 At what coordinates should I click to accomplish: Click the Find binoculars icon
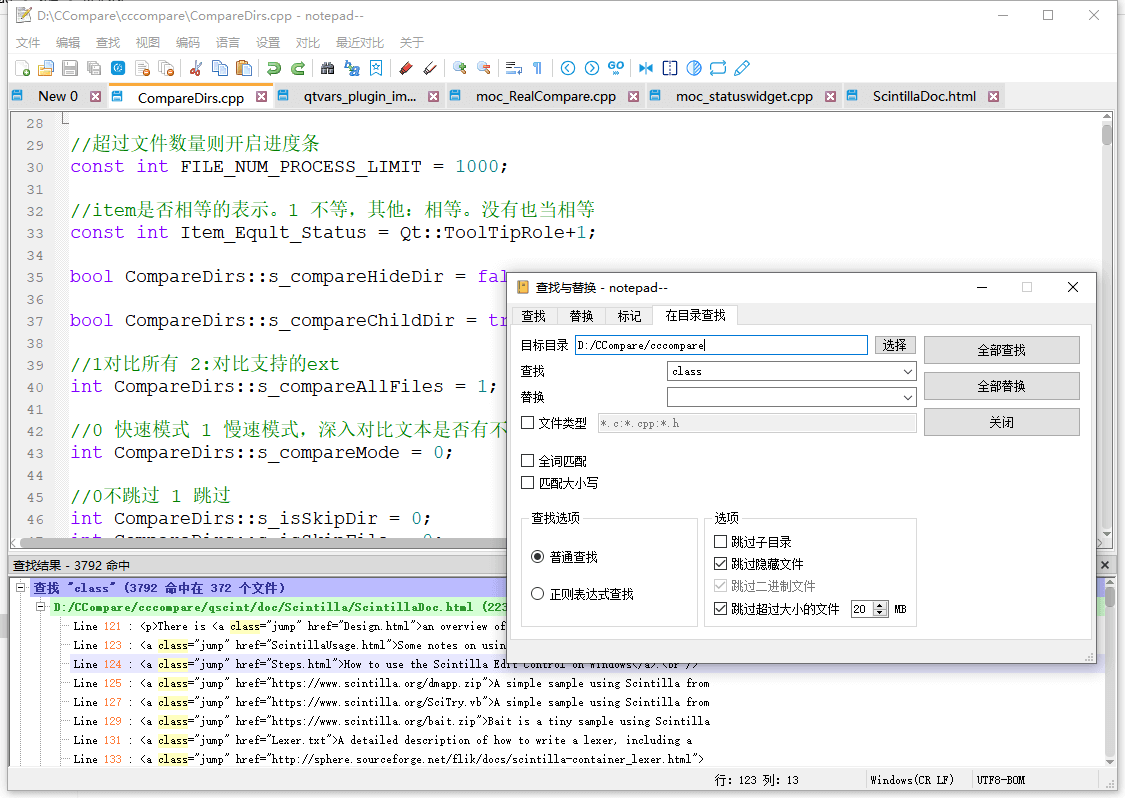click(327, 68)
